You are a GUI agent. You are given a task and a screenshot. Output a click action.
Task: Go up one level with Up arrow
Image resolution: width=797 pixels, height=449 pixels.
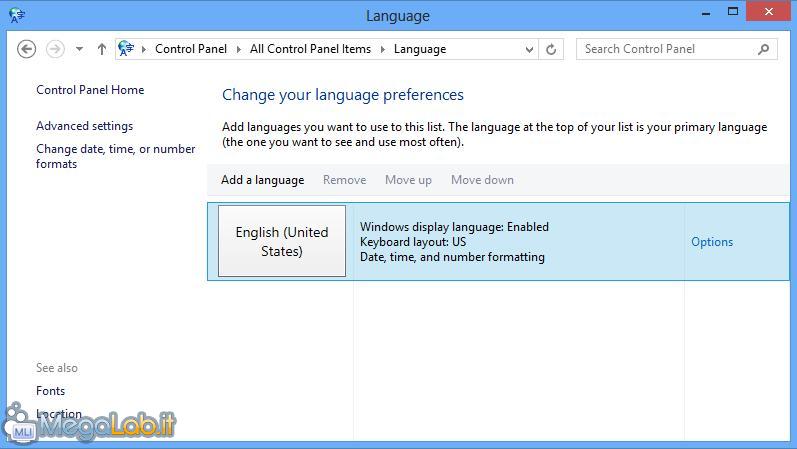[x=102, y=49]
